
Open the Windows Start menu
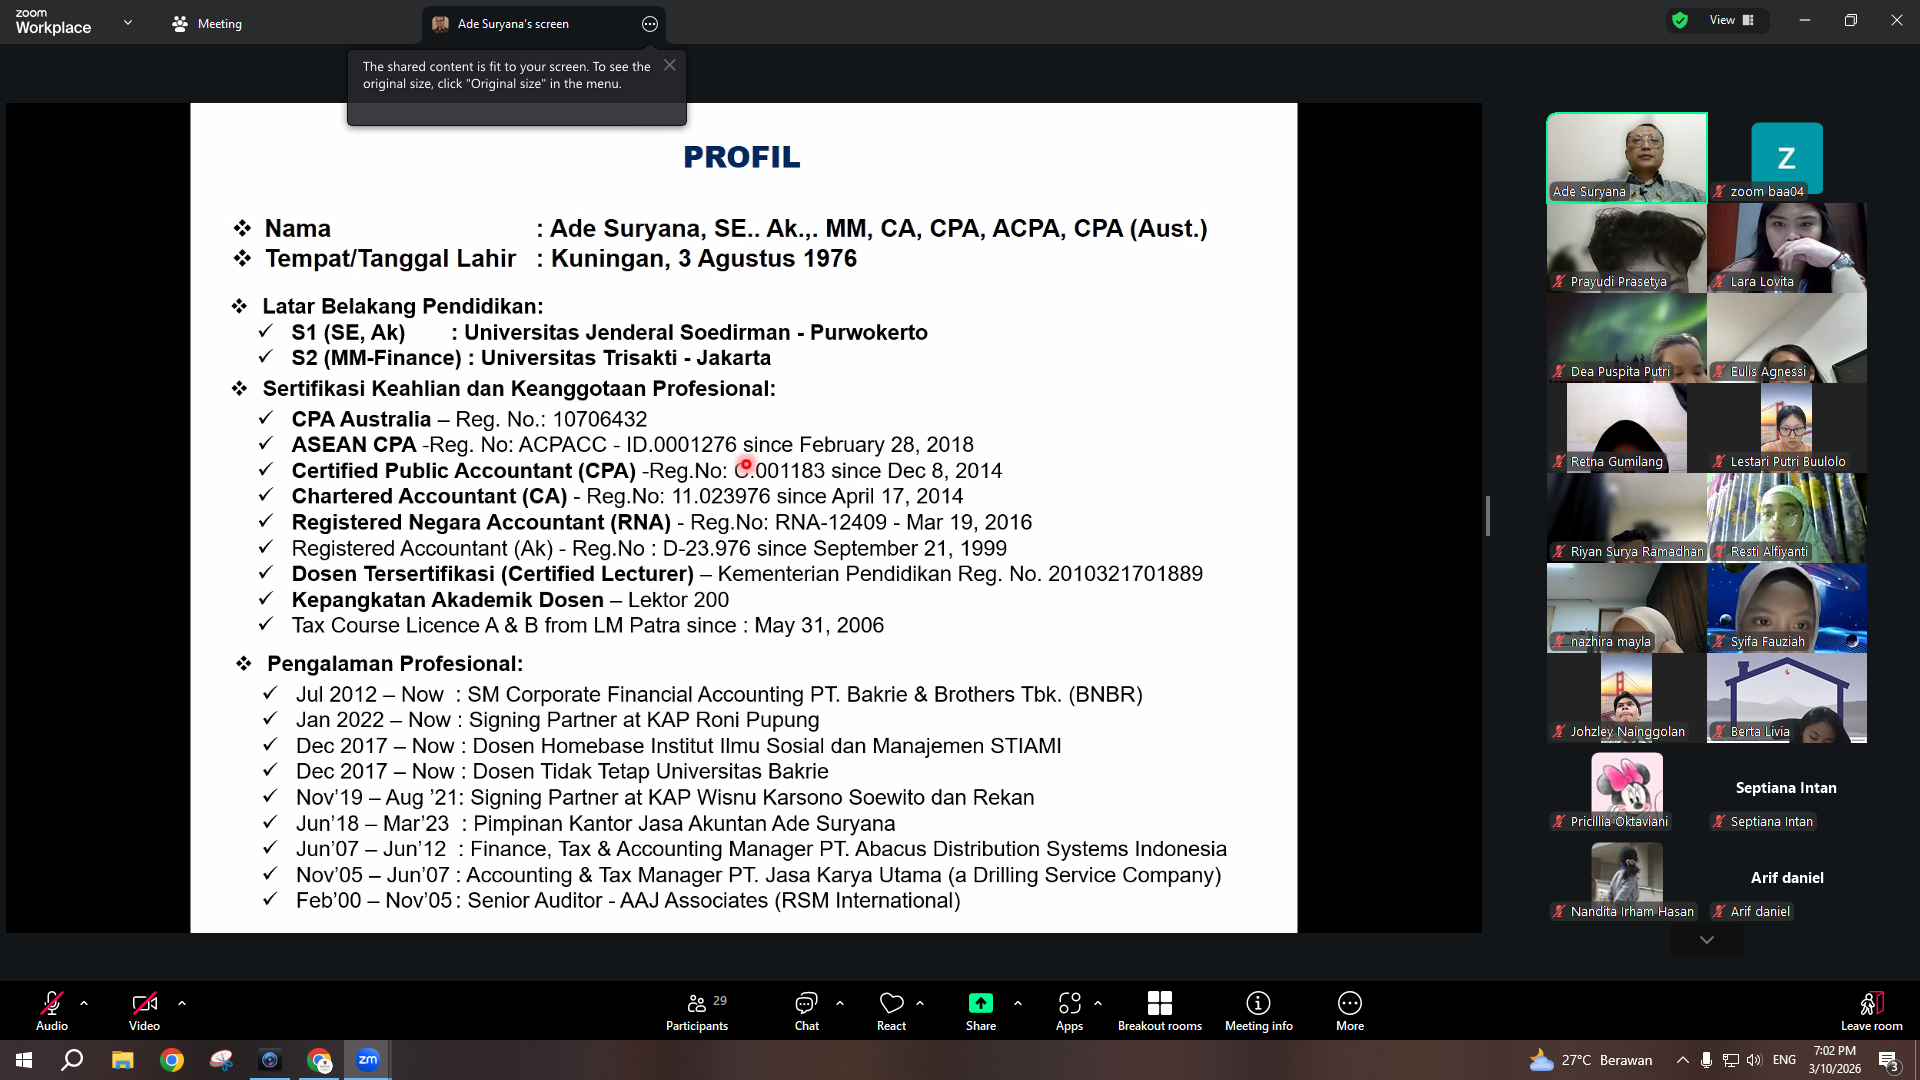point(24,1060)
